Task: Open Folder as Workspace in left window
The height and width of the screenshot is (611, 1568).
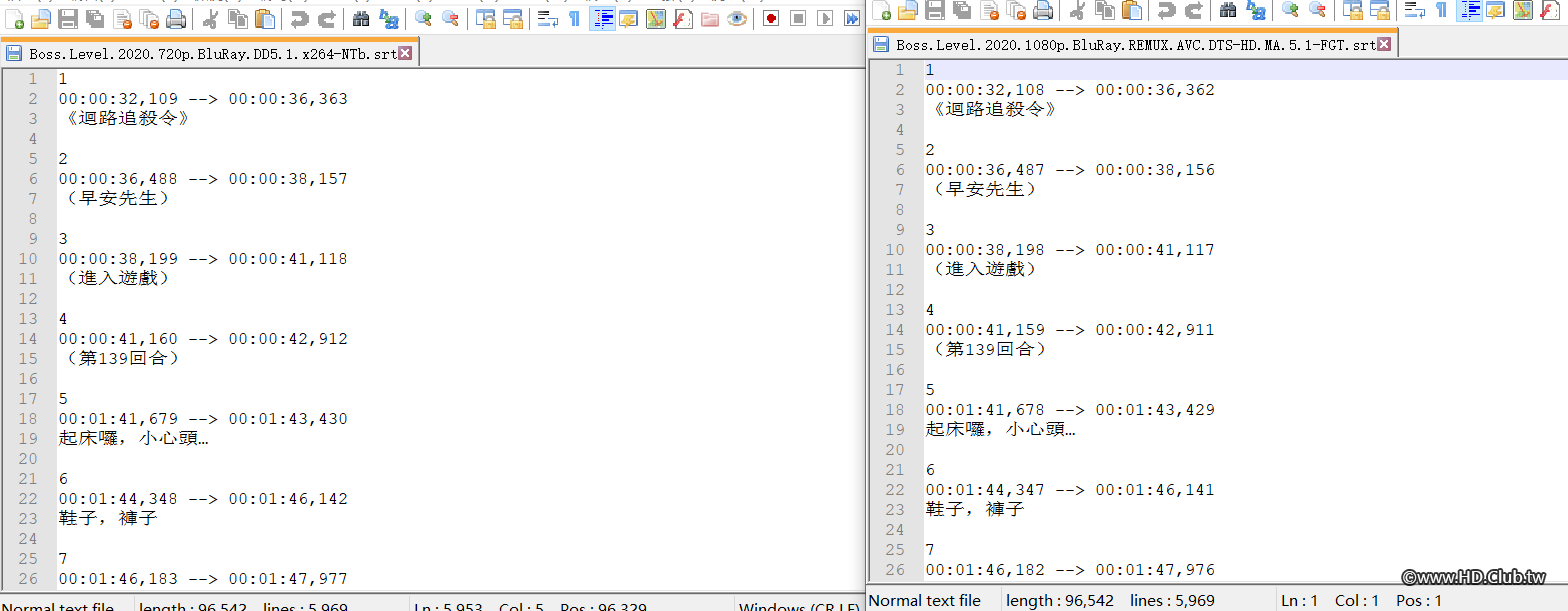Action: (710, 19)
